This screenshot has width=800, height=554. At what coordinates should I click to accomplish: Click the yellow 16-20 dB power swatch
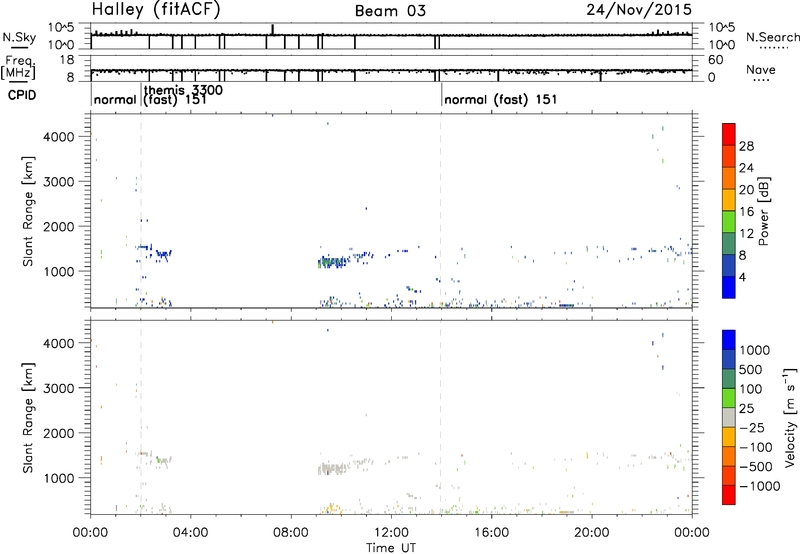[729, 200]
